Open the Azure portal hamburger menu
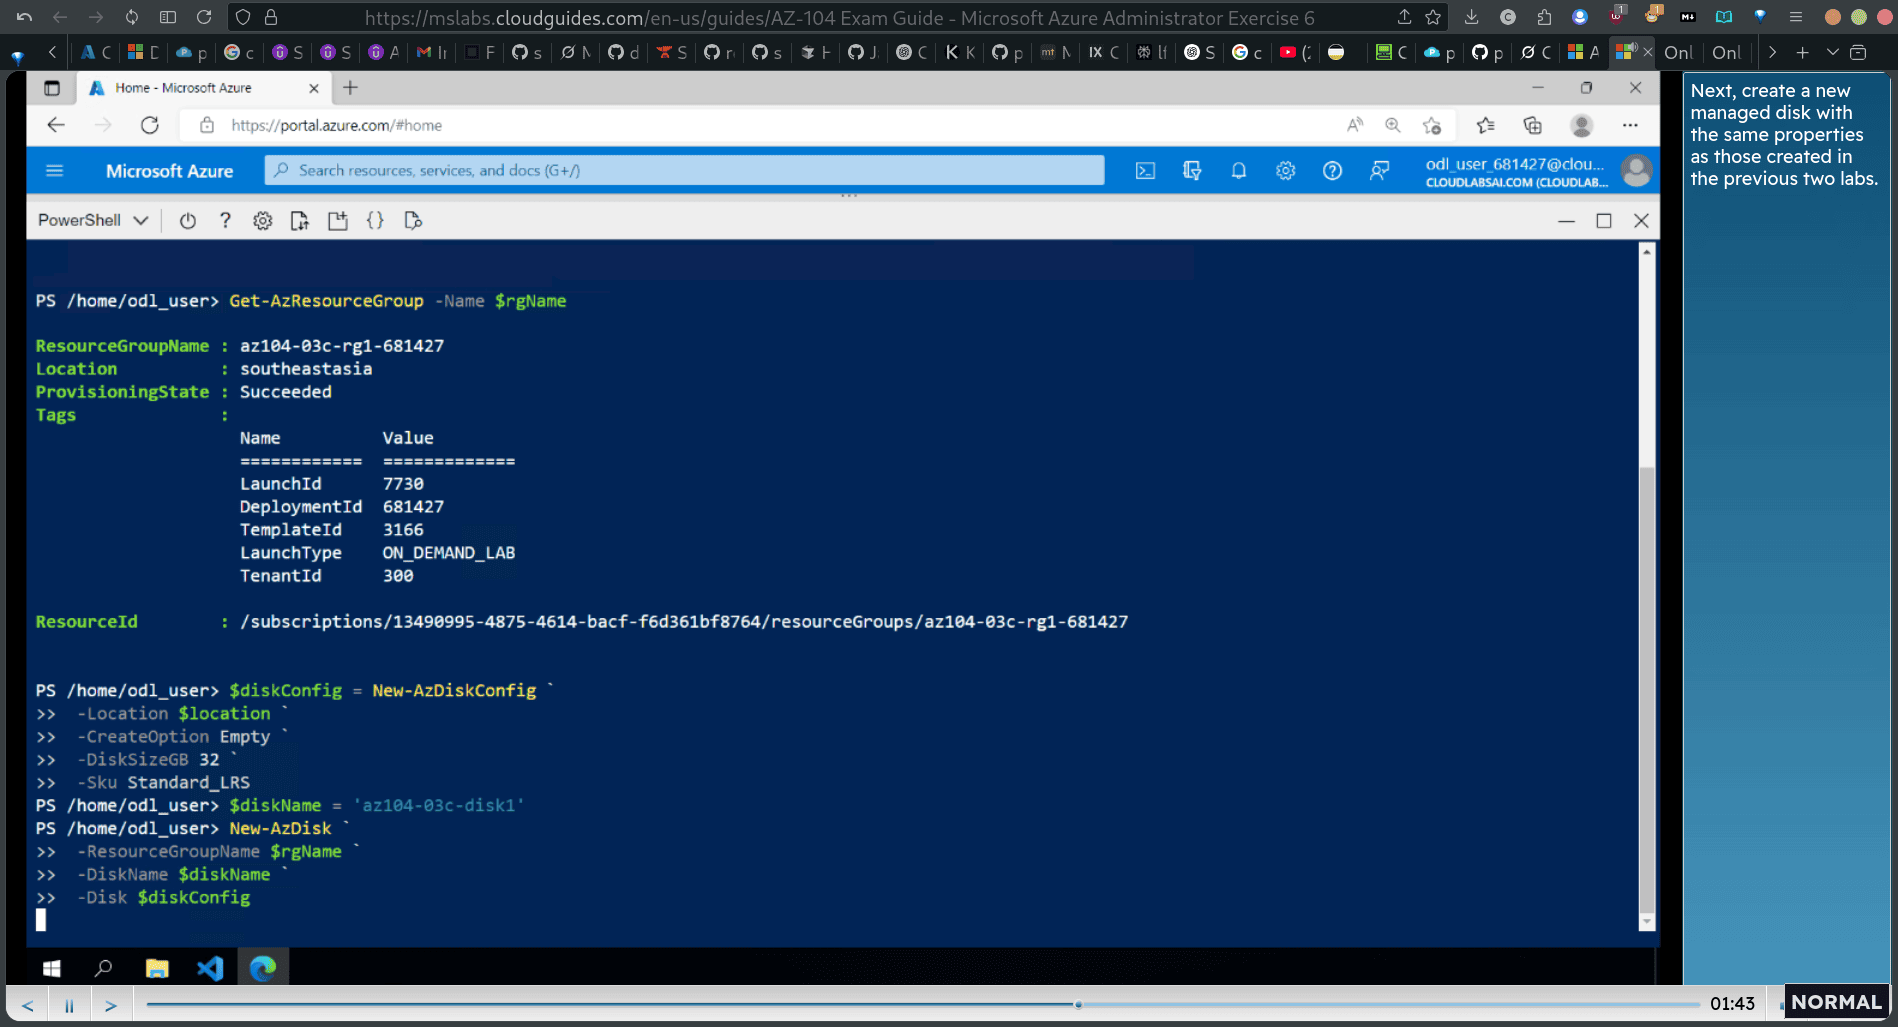 click(55, 171)
